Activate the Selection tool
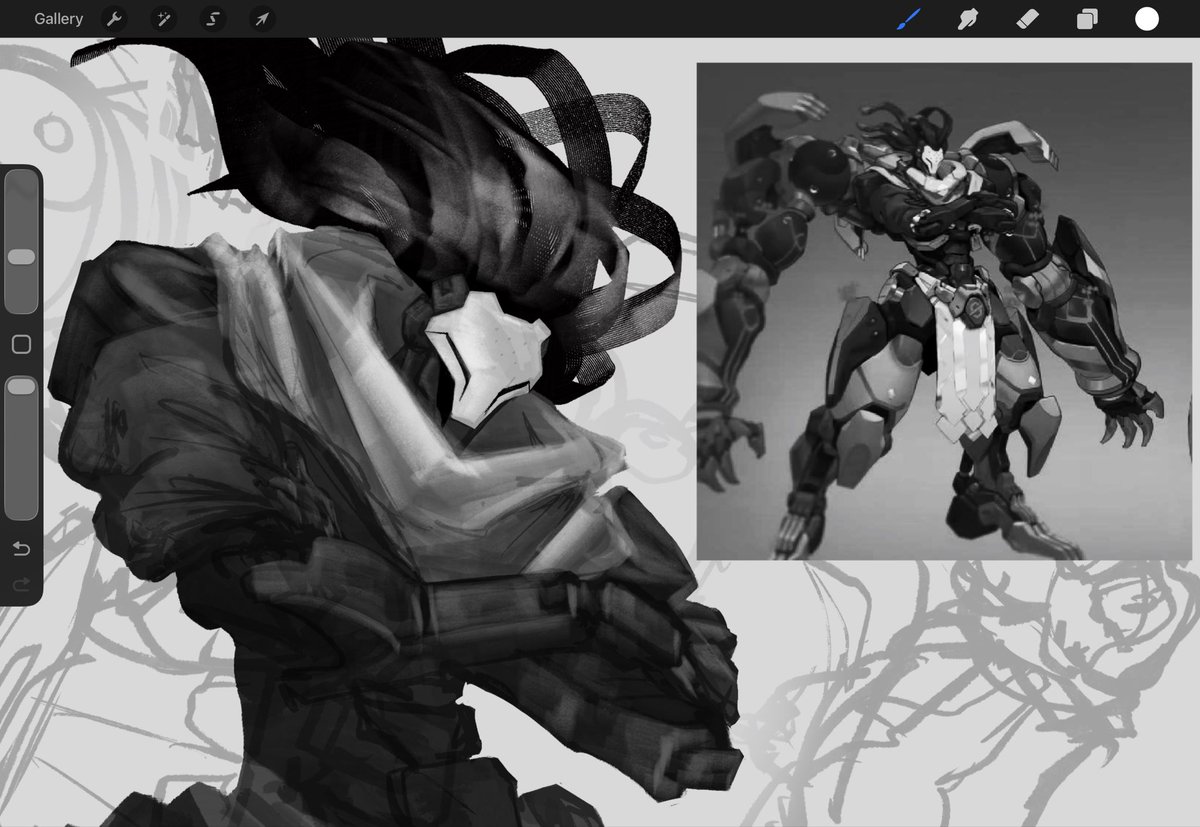Image resolution: width=1200 pixels, height=827 pixels. 212,19
